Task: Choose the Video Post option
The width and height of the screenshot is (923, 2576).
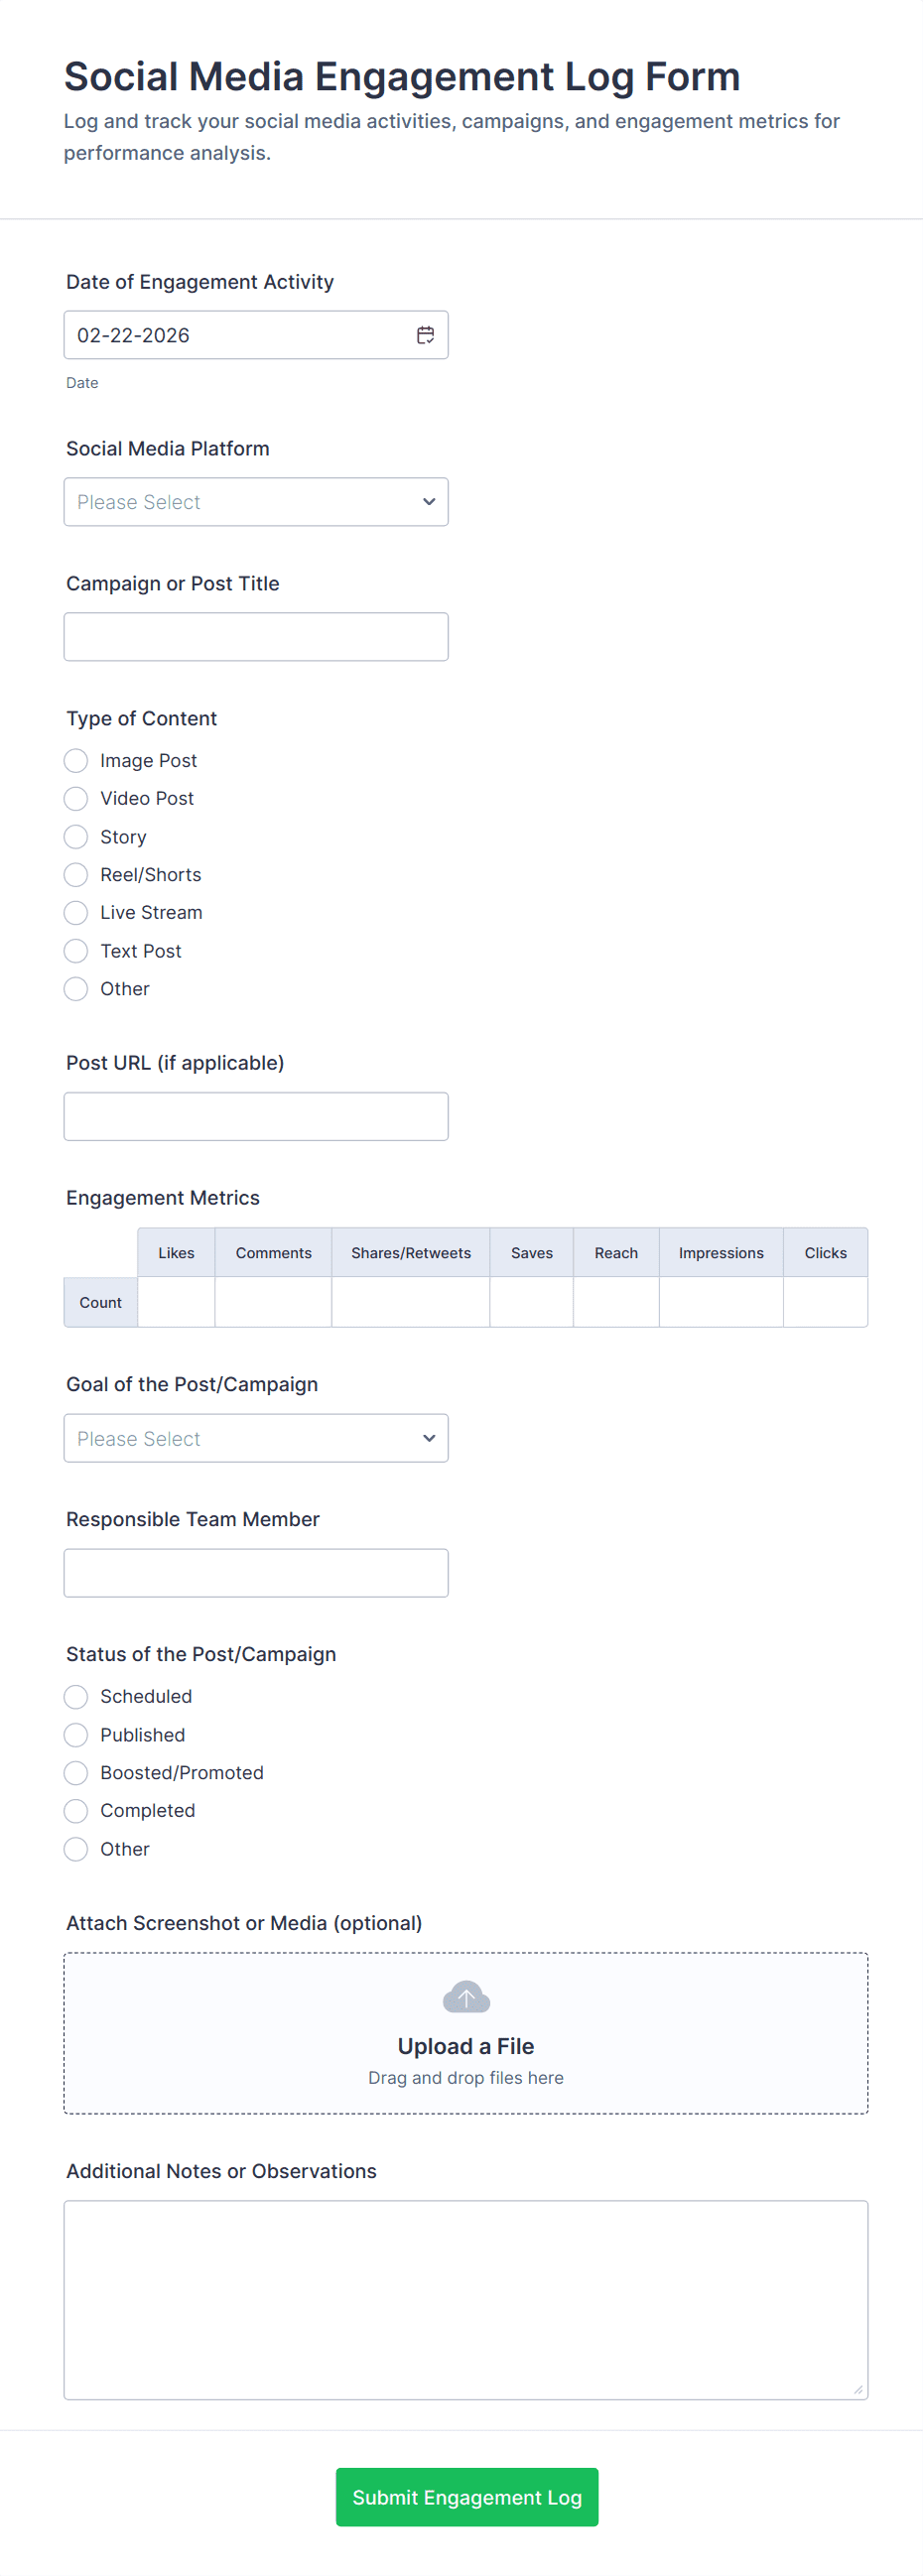Action: (x=76, y=799)
